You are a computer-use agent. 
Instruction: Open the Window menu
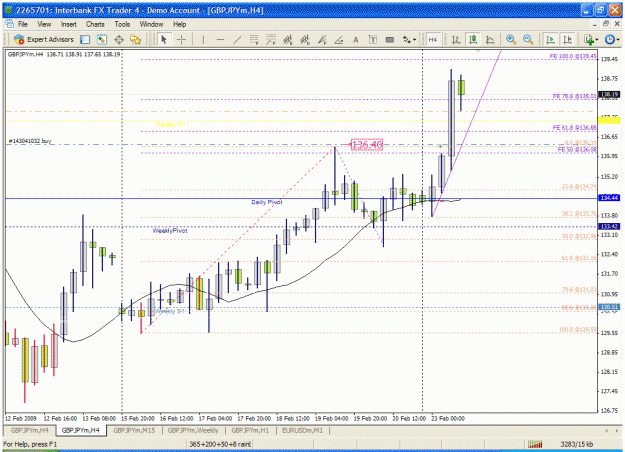151,24
